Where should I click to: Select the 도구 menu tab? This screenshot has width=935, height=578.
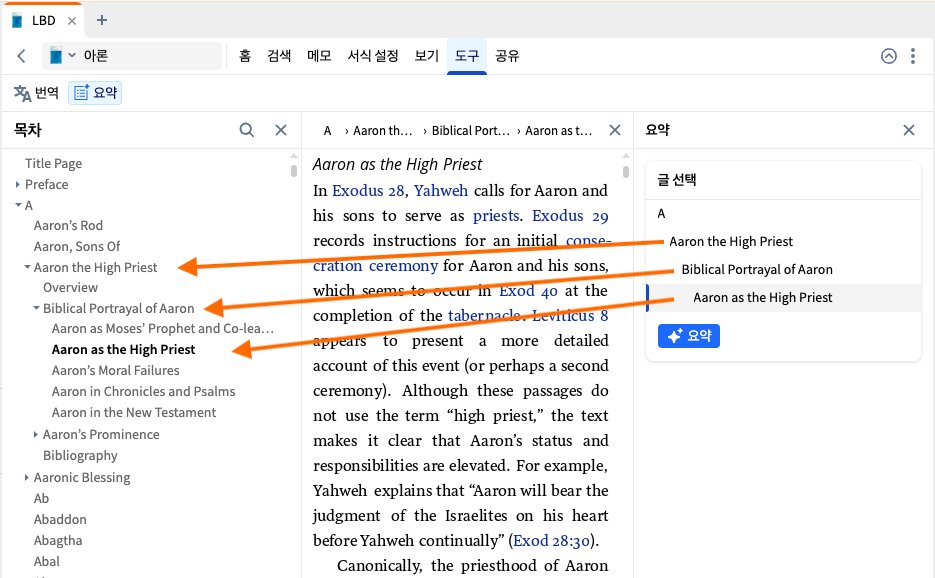click(467, 56)
